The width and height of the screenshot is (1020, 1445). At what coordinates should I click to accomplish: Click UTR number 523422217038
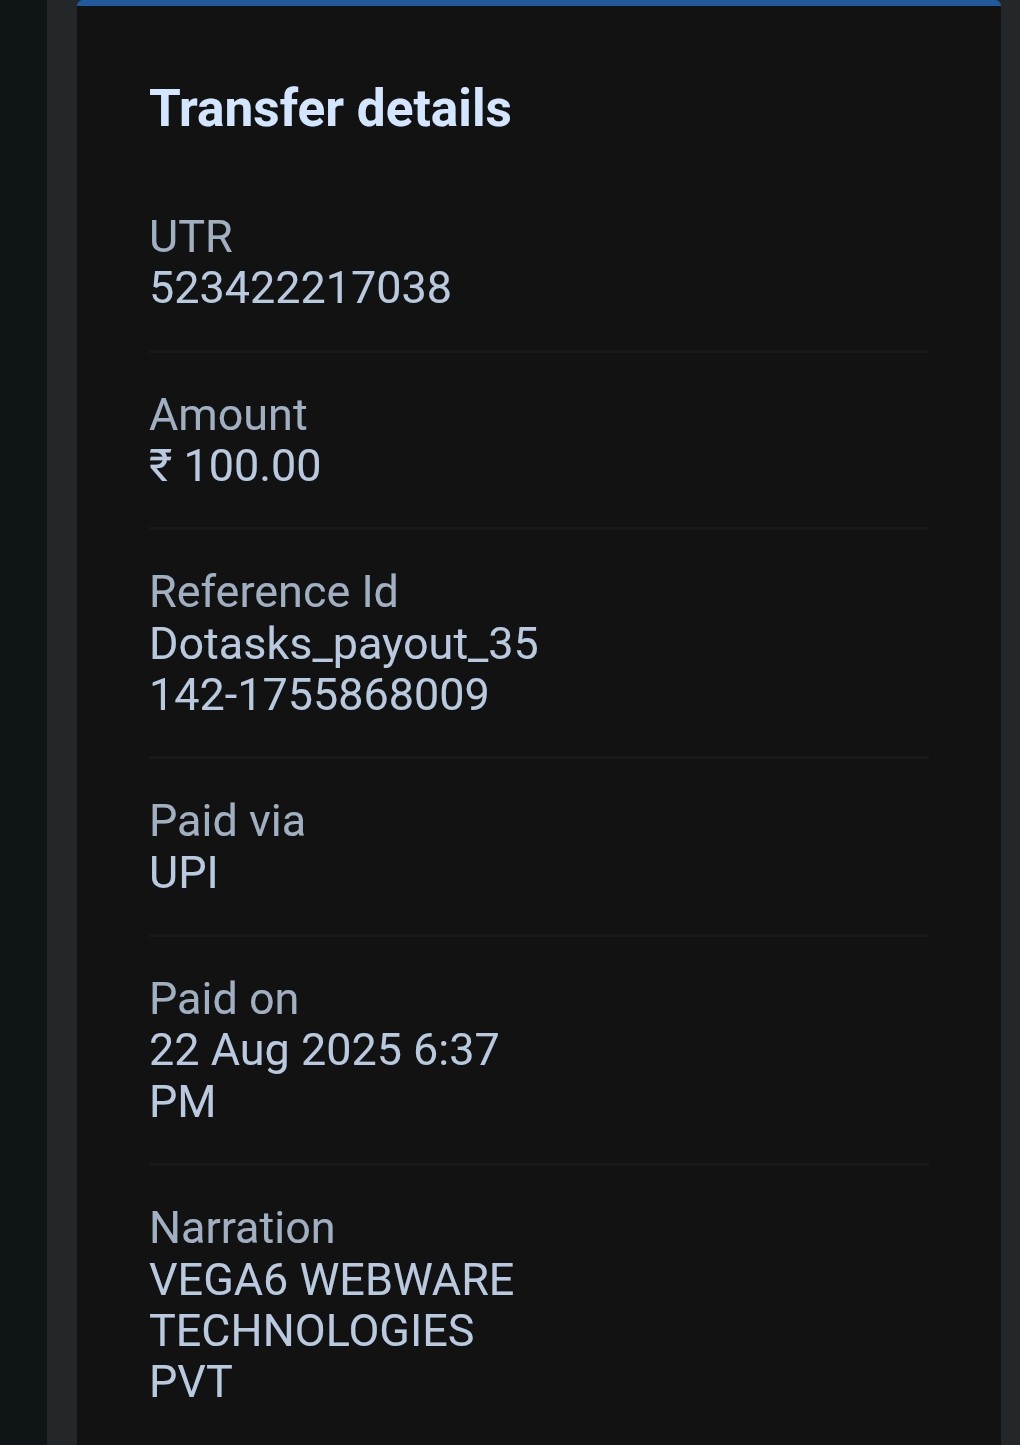(x=300, y=288)
